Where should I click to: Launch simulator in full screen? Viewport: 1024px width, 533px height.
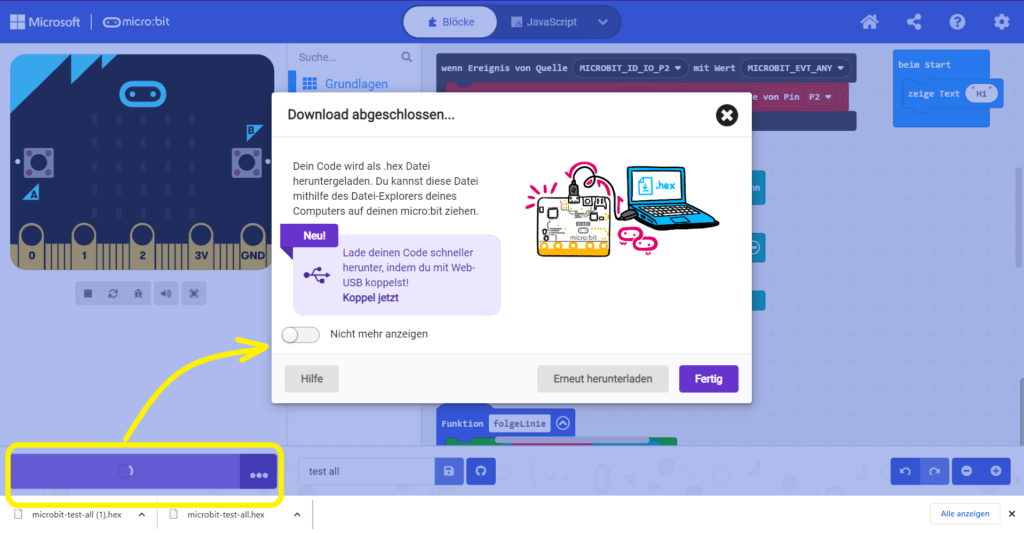click(x=194, y=294)
